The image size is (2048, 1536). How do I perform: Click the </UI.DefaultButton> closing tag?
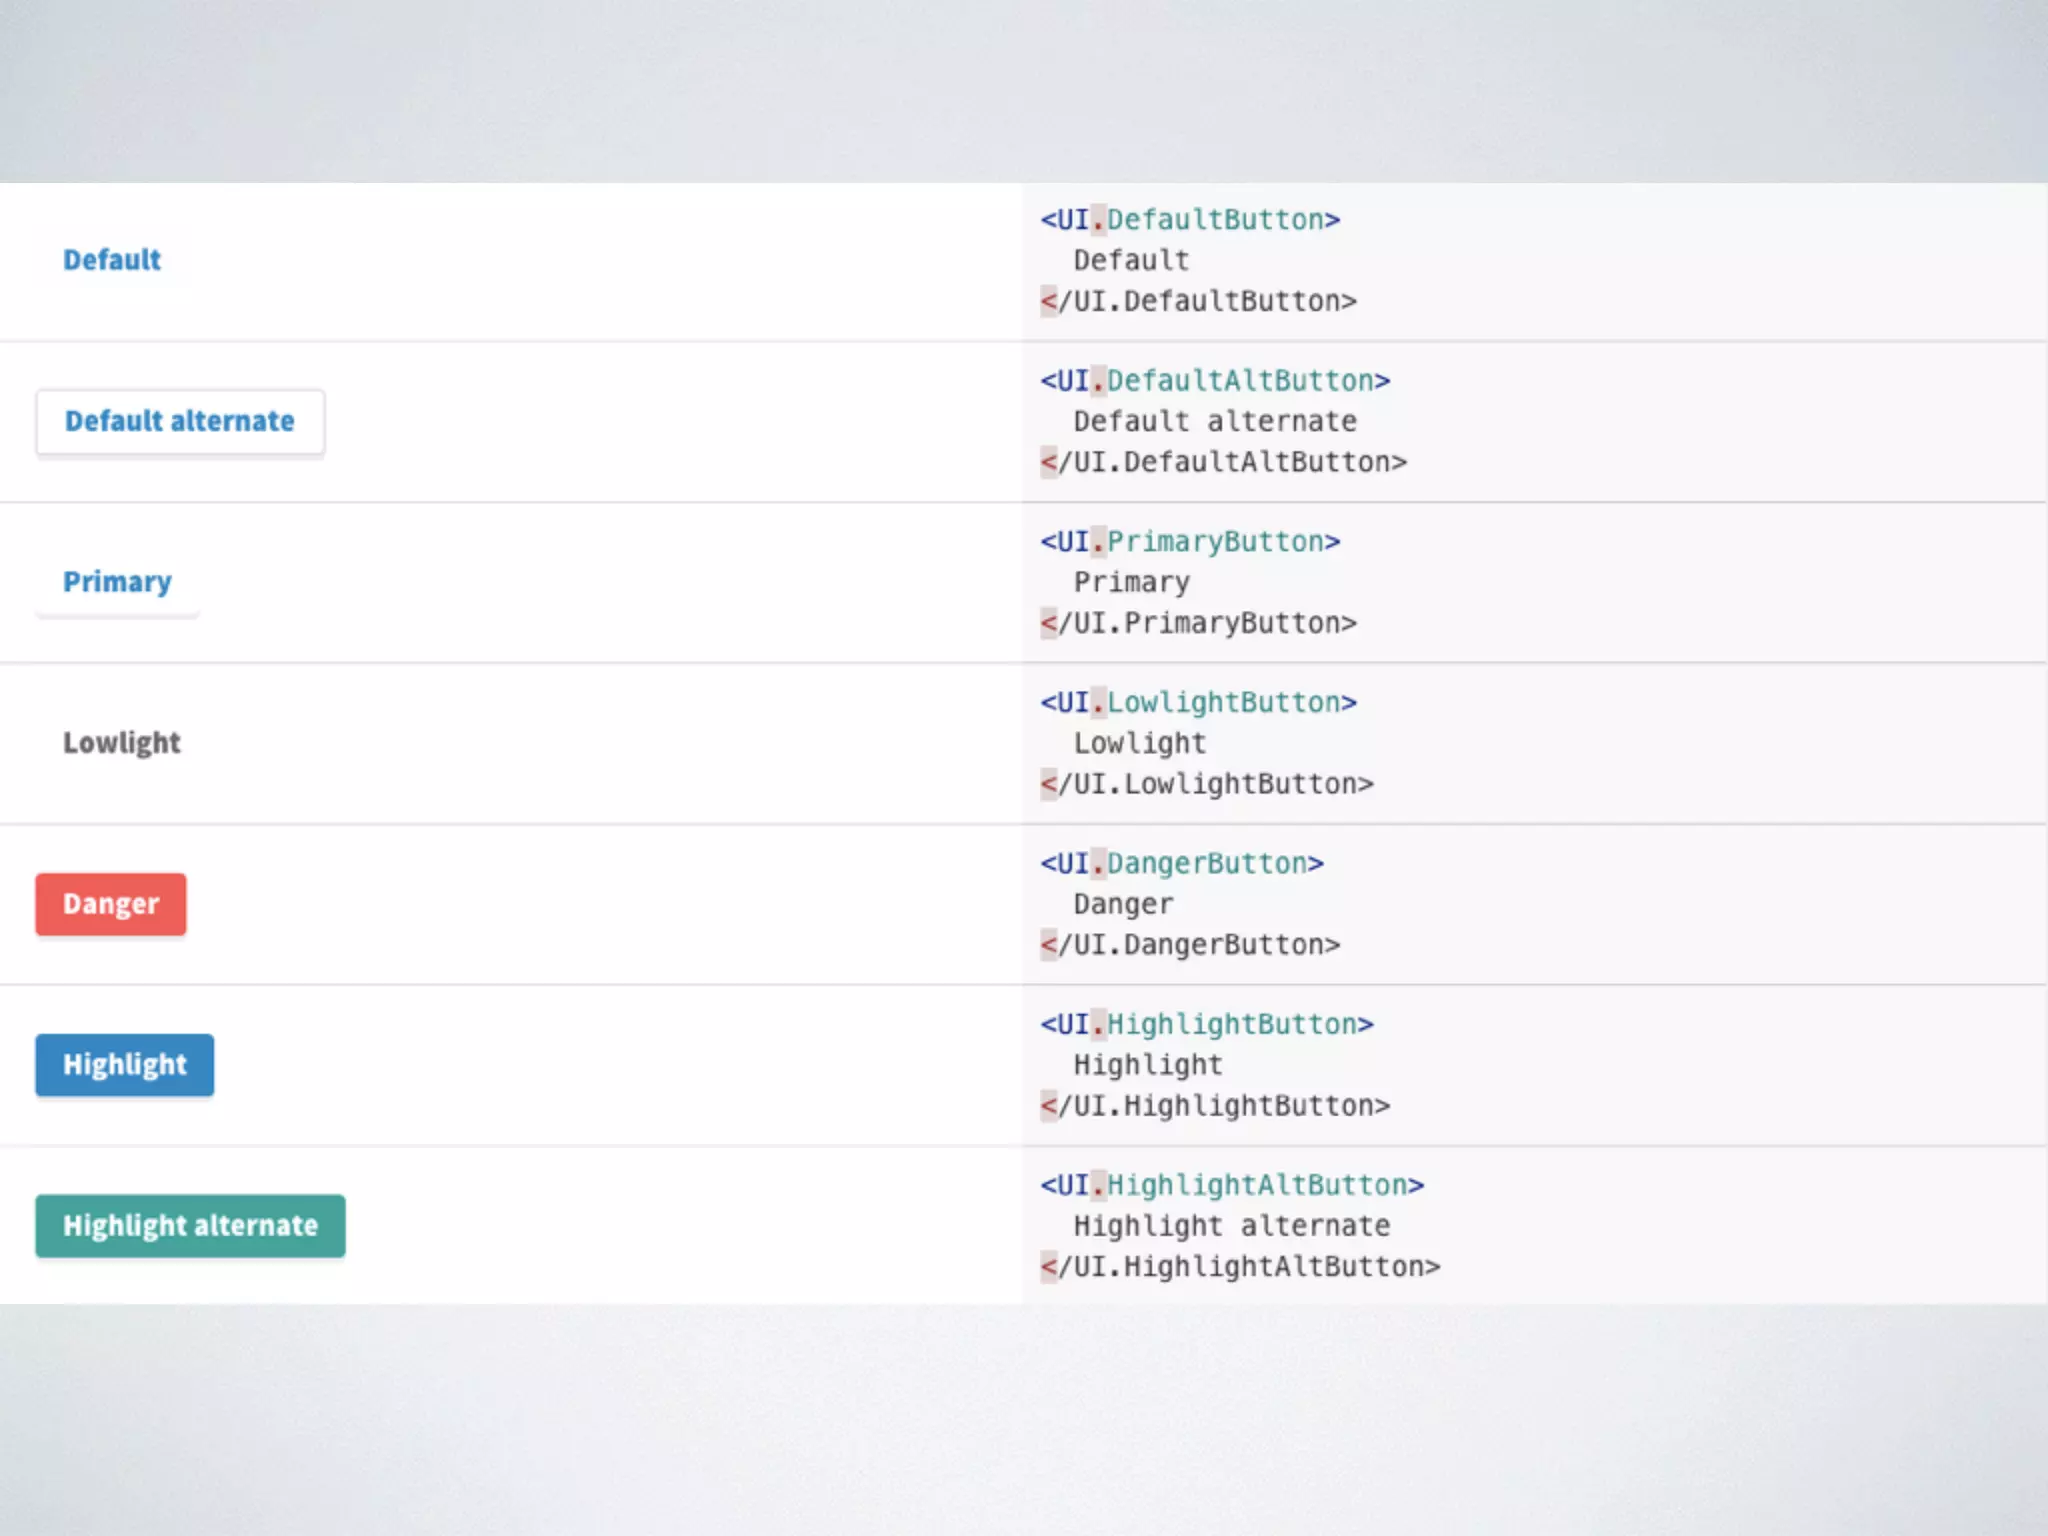[x=1198, y=301]
